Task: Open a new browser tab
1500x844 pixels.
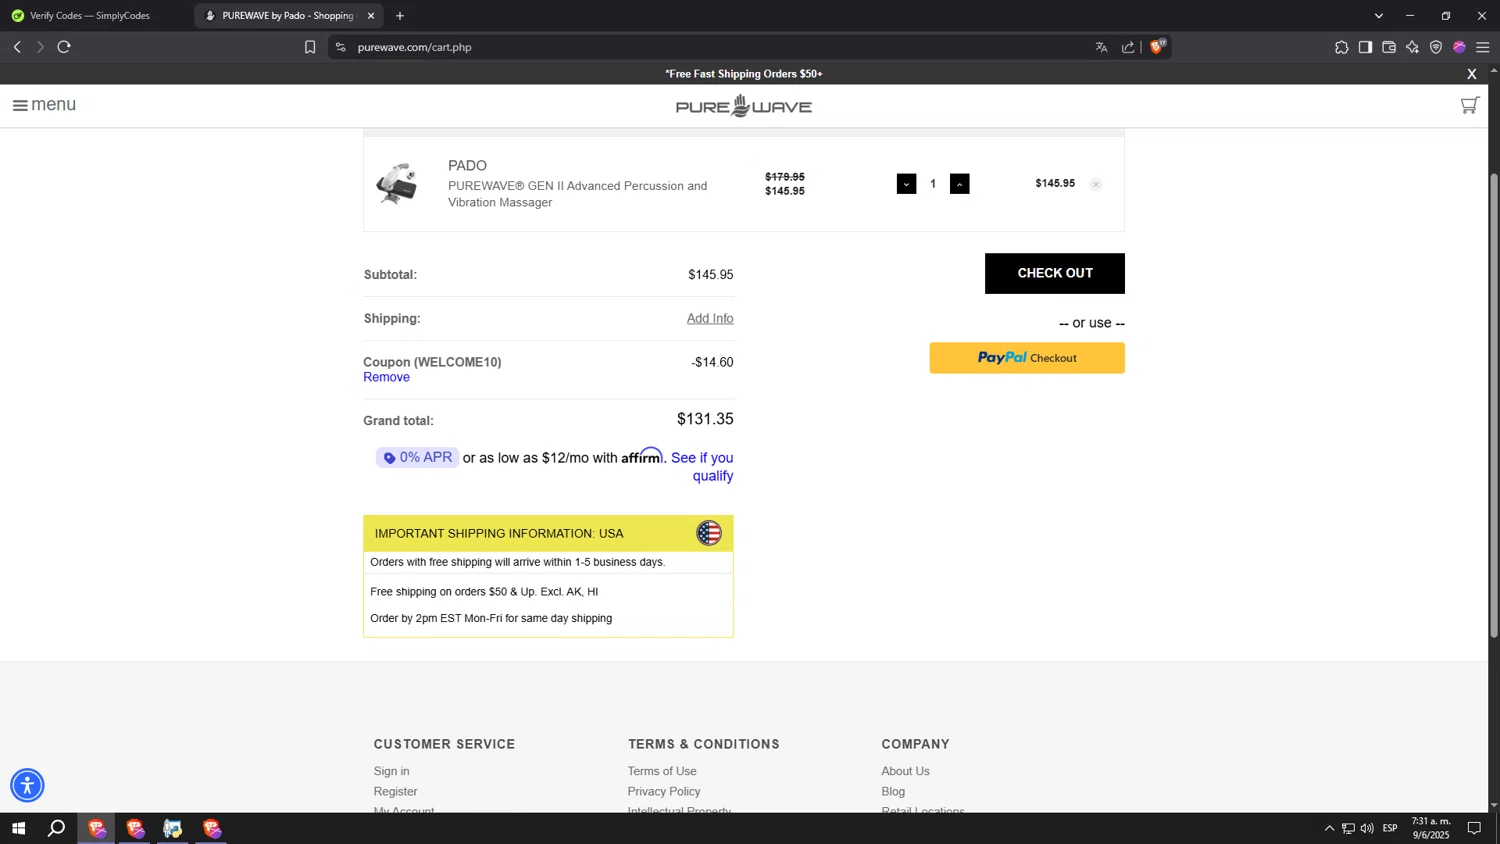Action: [400, 16]
